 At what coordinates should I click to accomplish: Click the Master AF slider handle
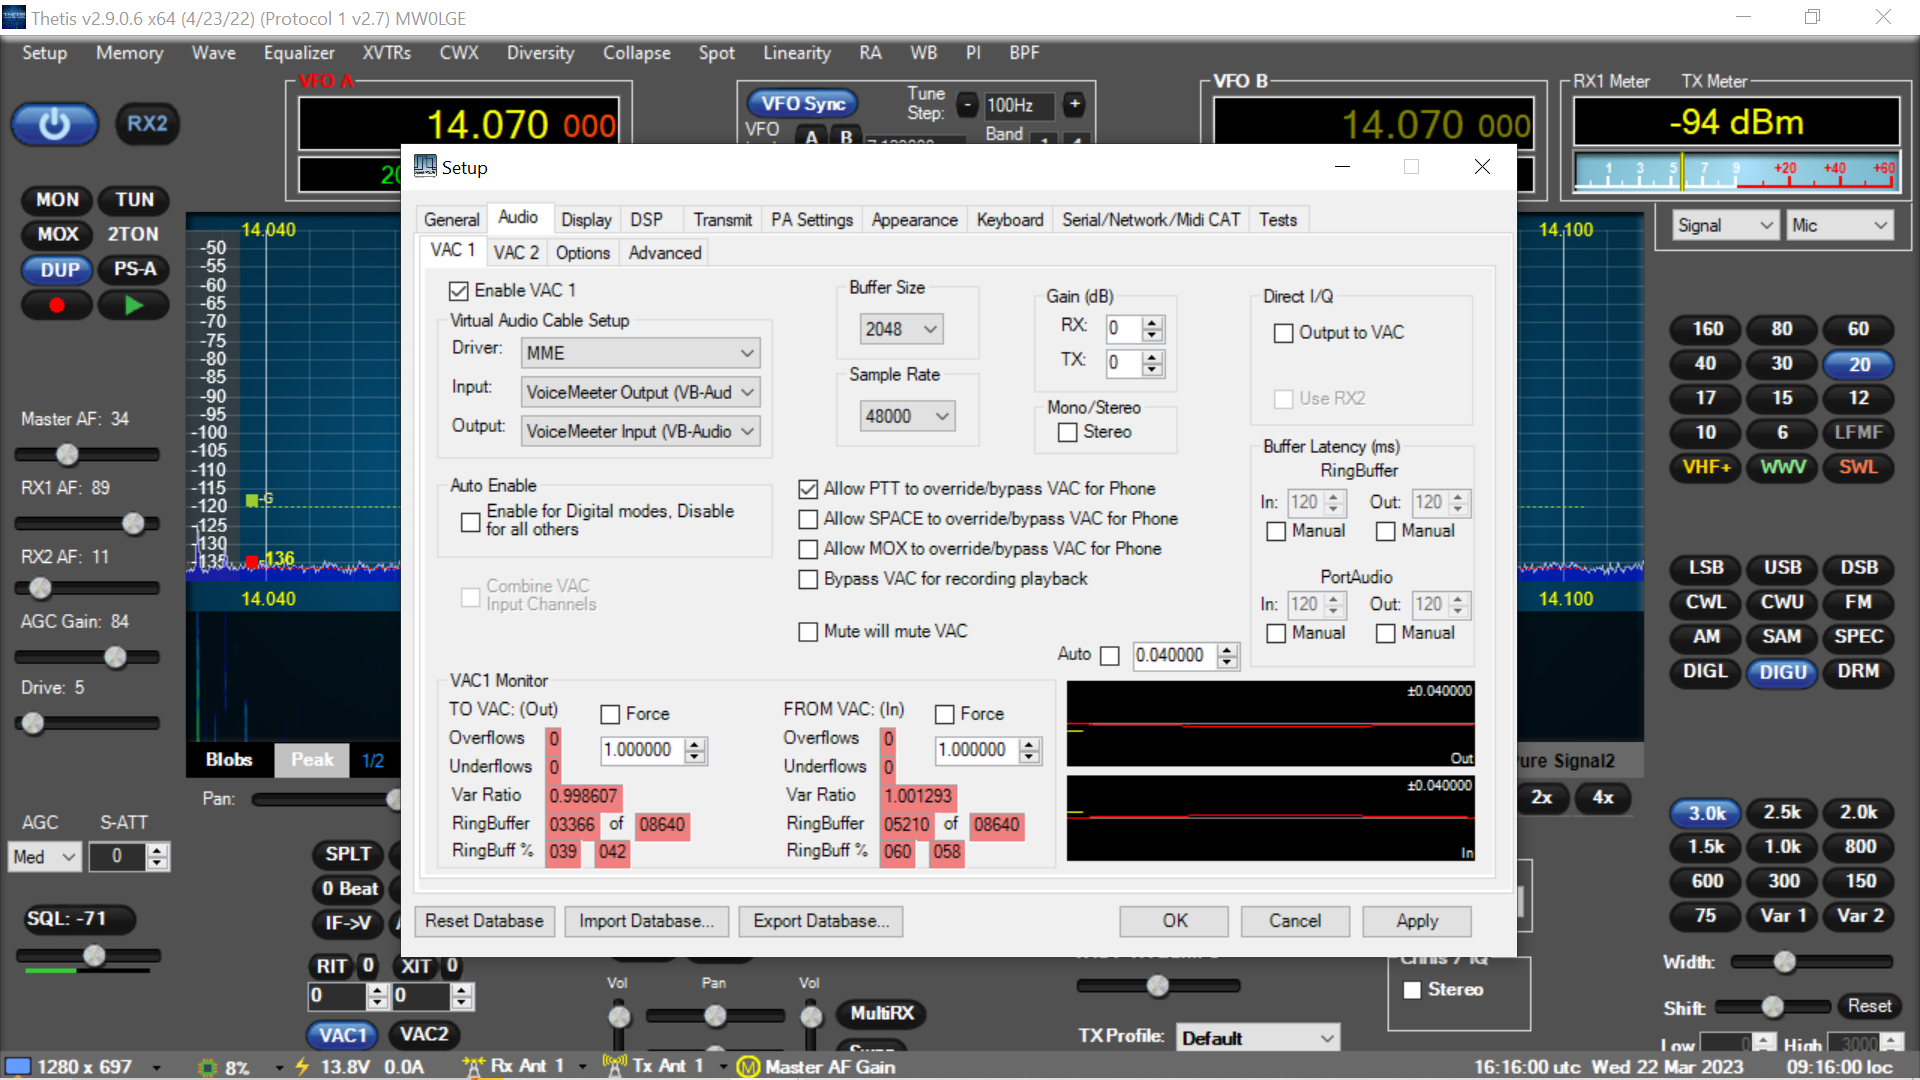click(67, 454)
